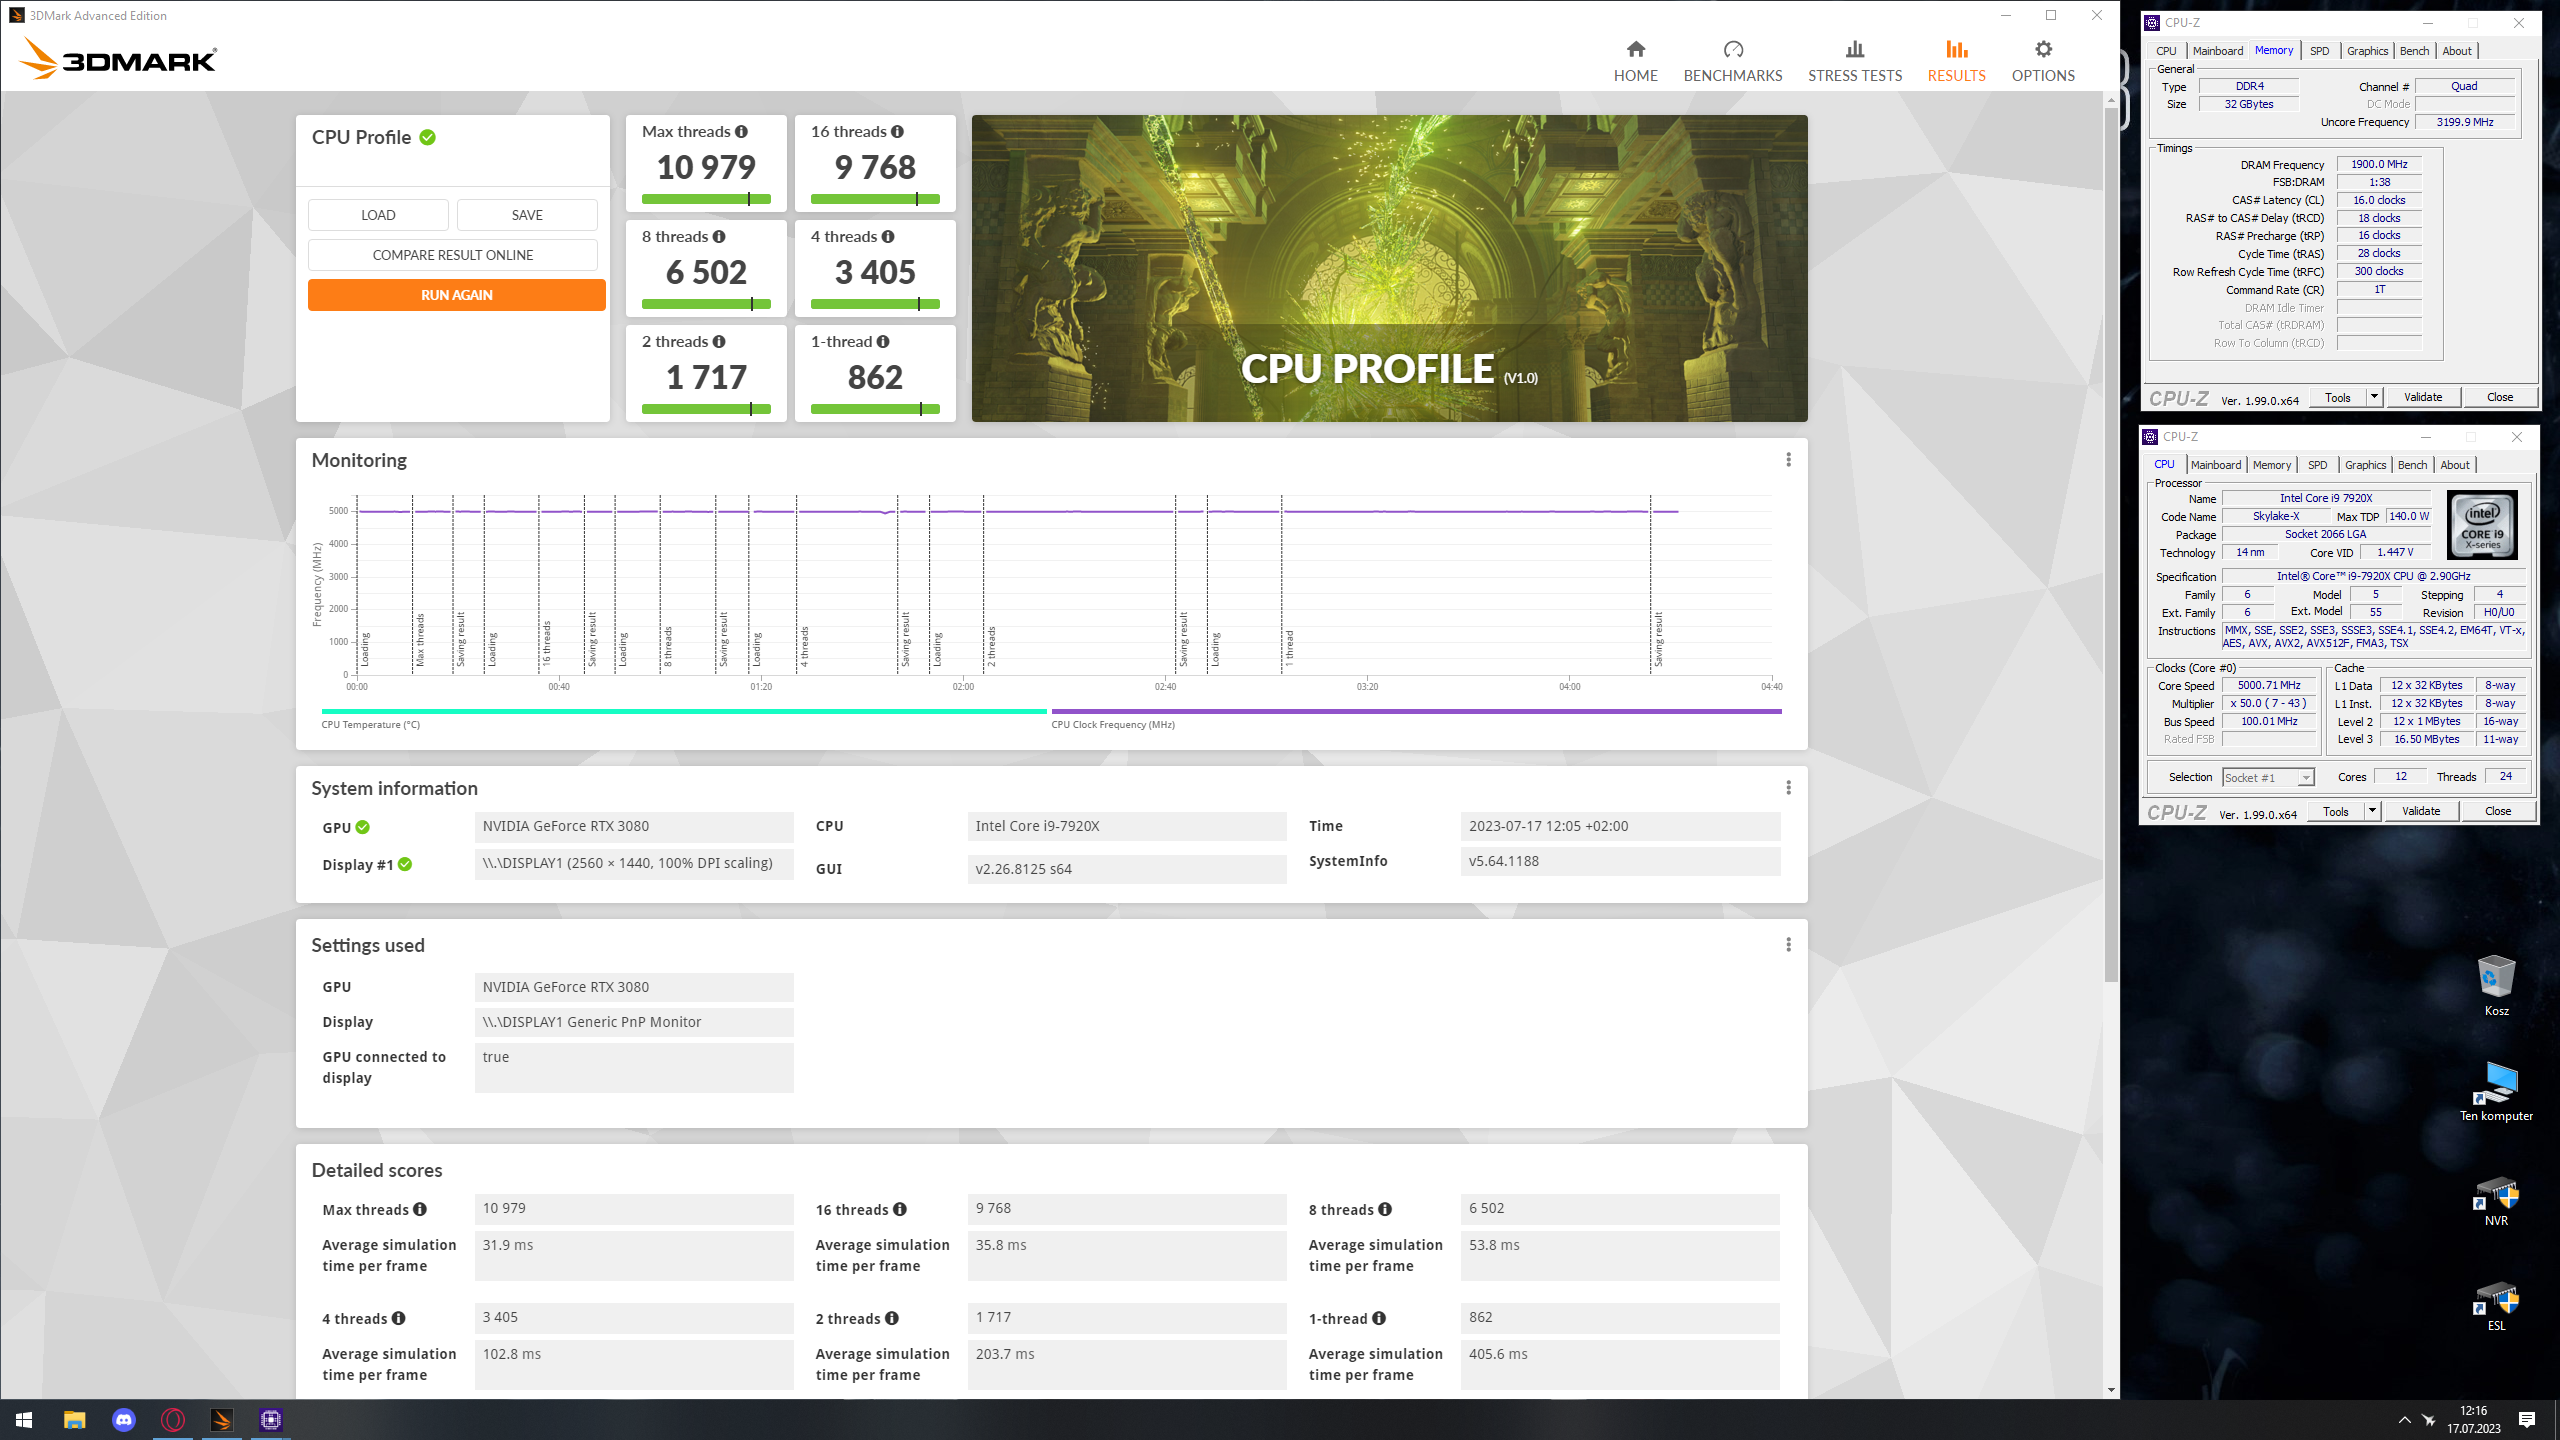Open Monitoring panel three-dot menu
Screen dimensions: 2560x1440
[x=1788, y=460]
